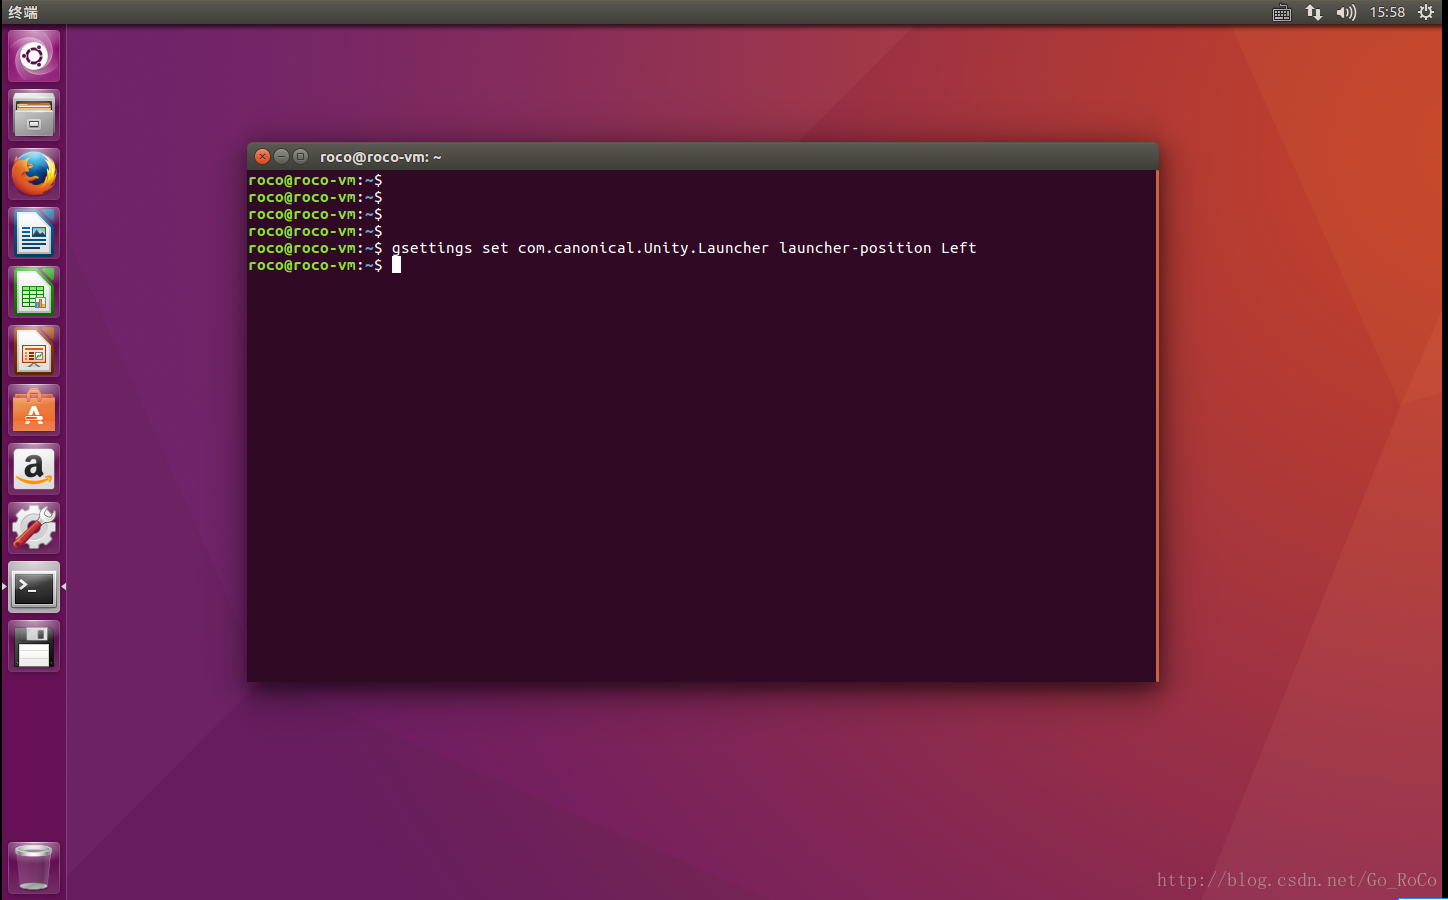Launch Firefox web browser

34,174
